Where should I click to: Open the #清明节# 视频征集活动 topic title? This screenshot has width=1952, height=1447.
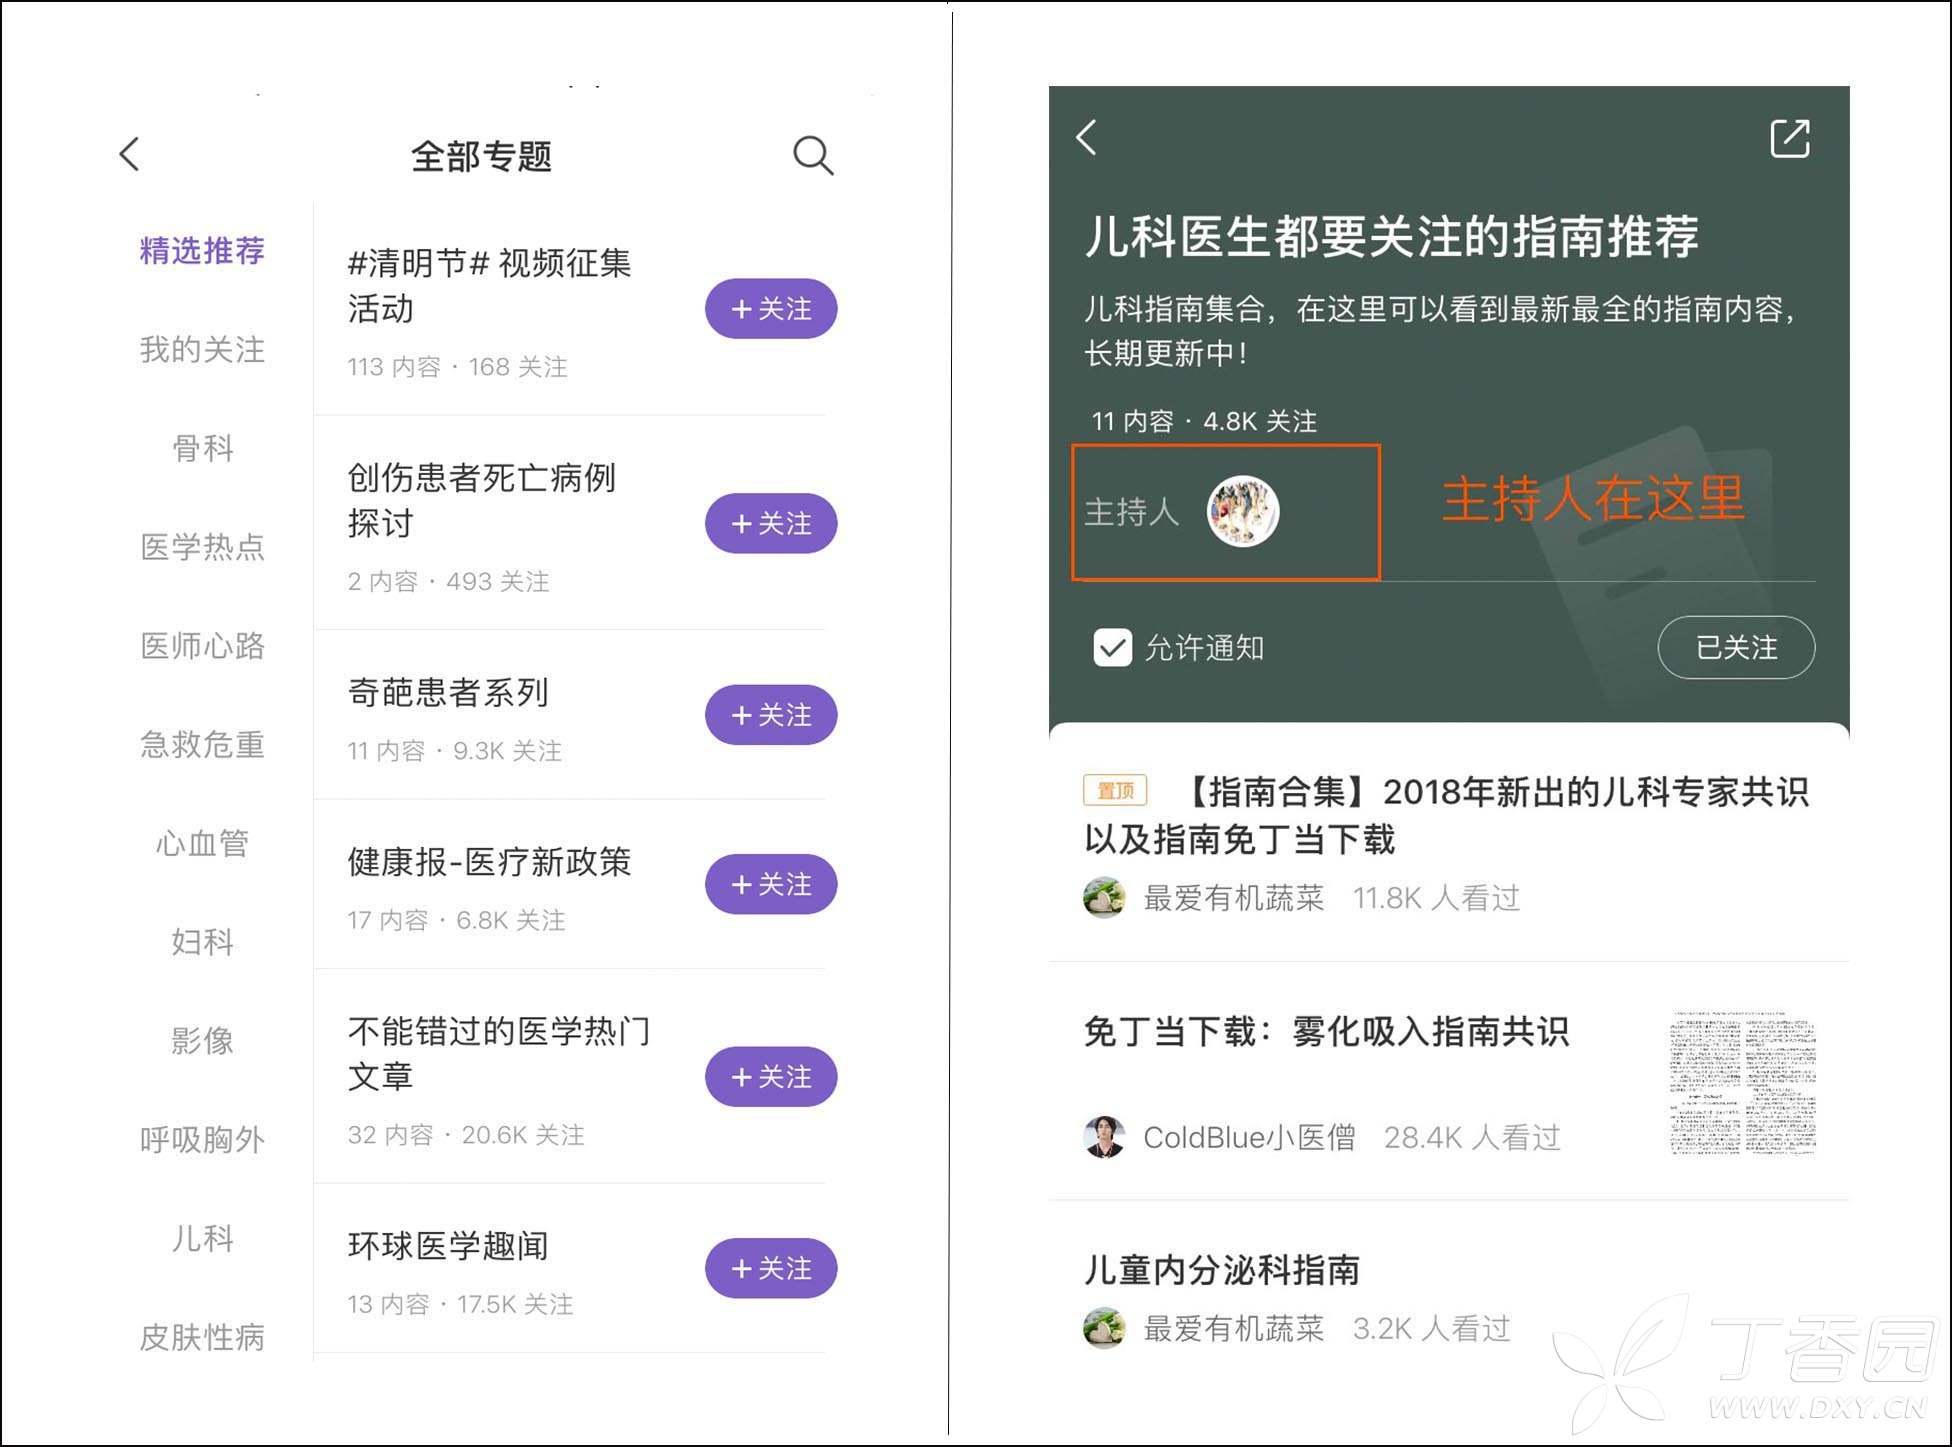489,285
